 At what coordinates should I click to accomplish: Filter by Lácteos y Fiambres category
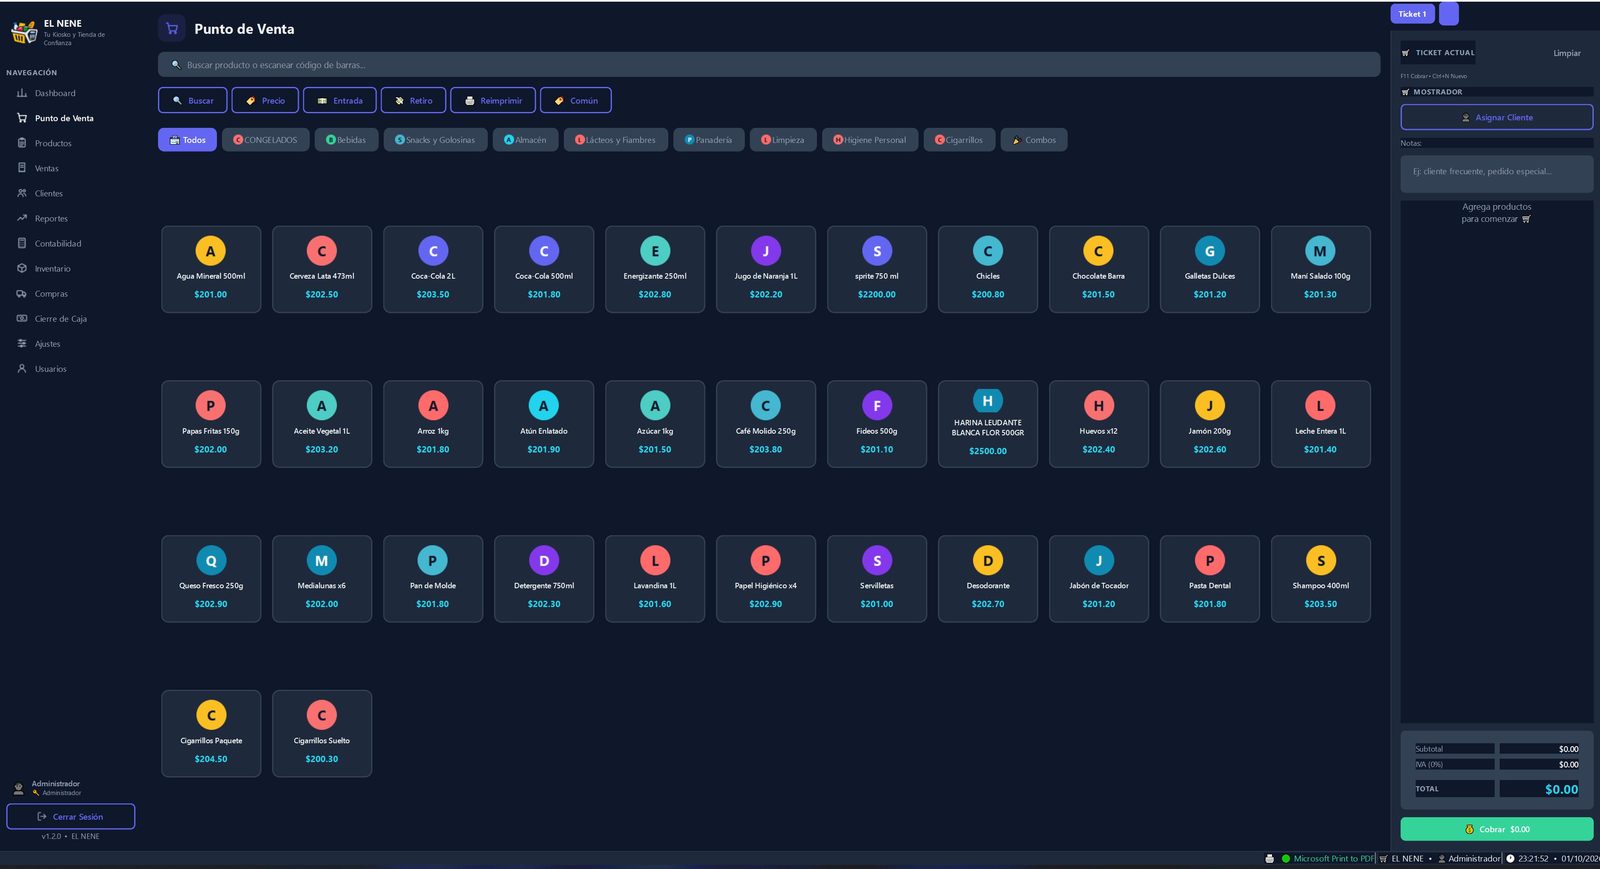[615, 140]
